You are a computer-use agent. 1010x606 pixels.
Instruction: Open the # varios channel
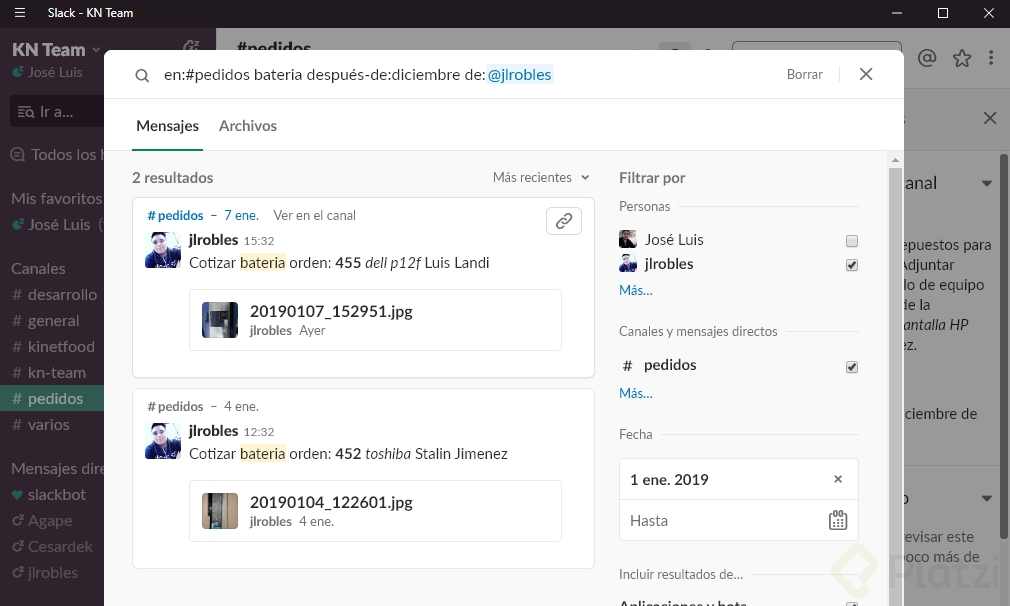coord(41,424)
